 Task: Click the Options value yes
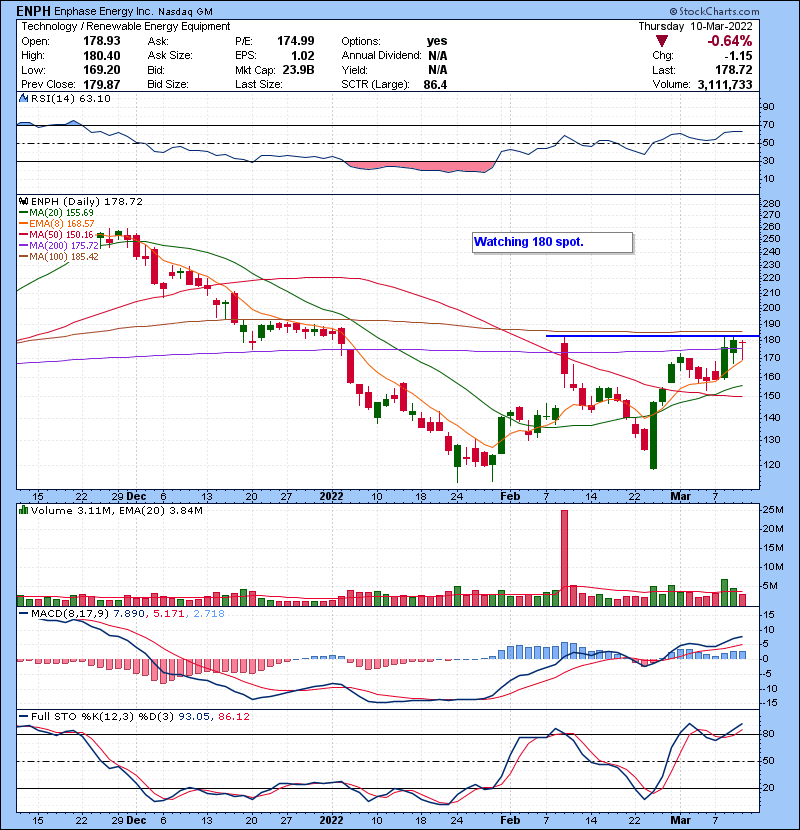(x=437, y=41)
